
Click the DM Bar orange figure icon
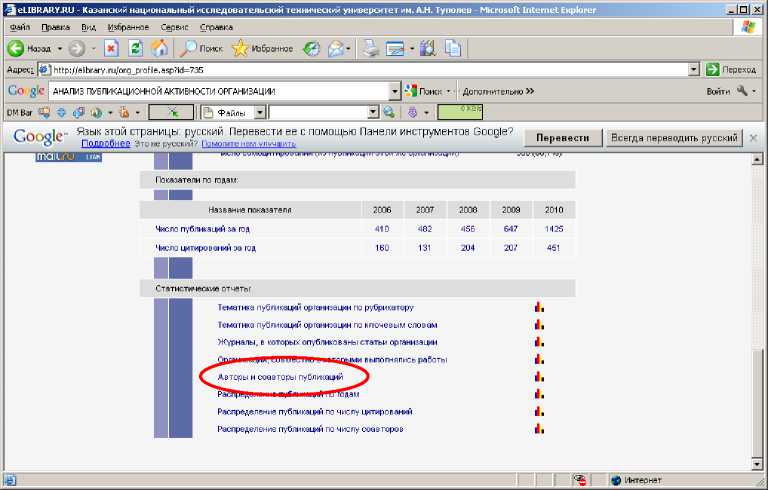pos(124,113)
